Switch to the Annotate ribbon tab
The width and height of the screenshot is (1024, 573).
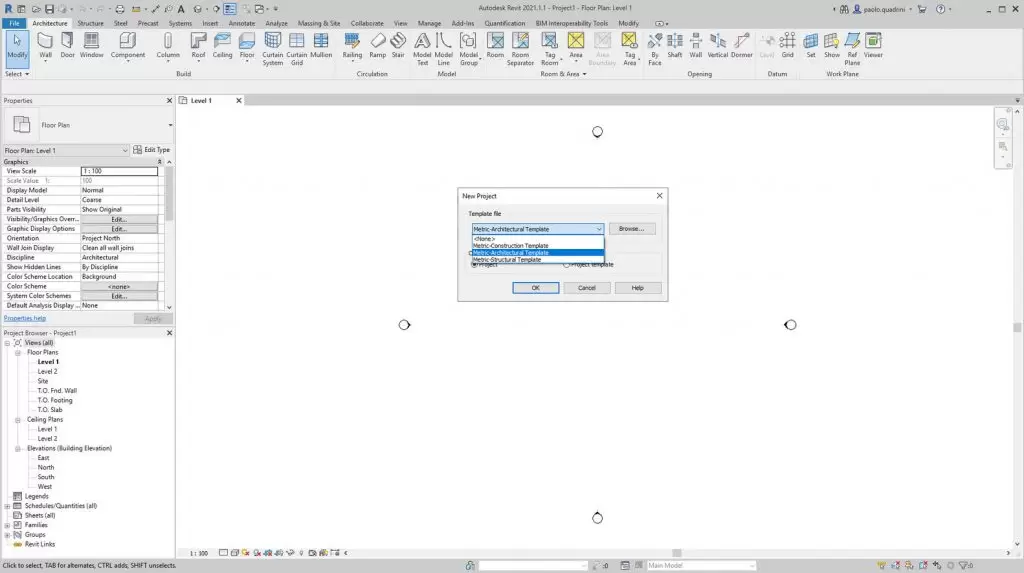(241, 22)
